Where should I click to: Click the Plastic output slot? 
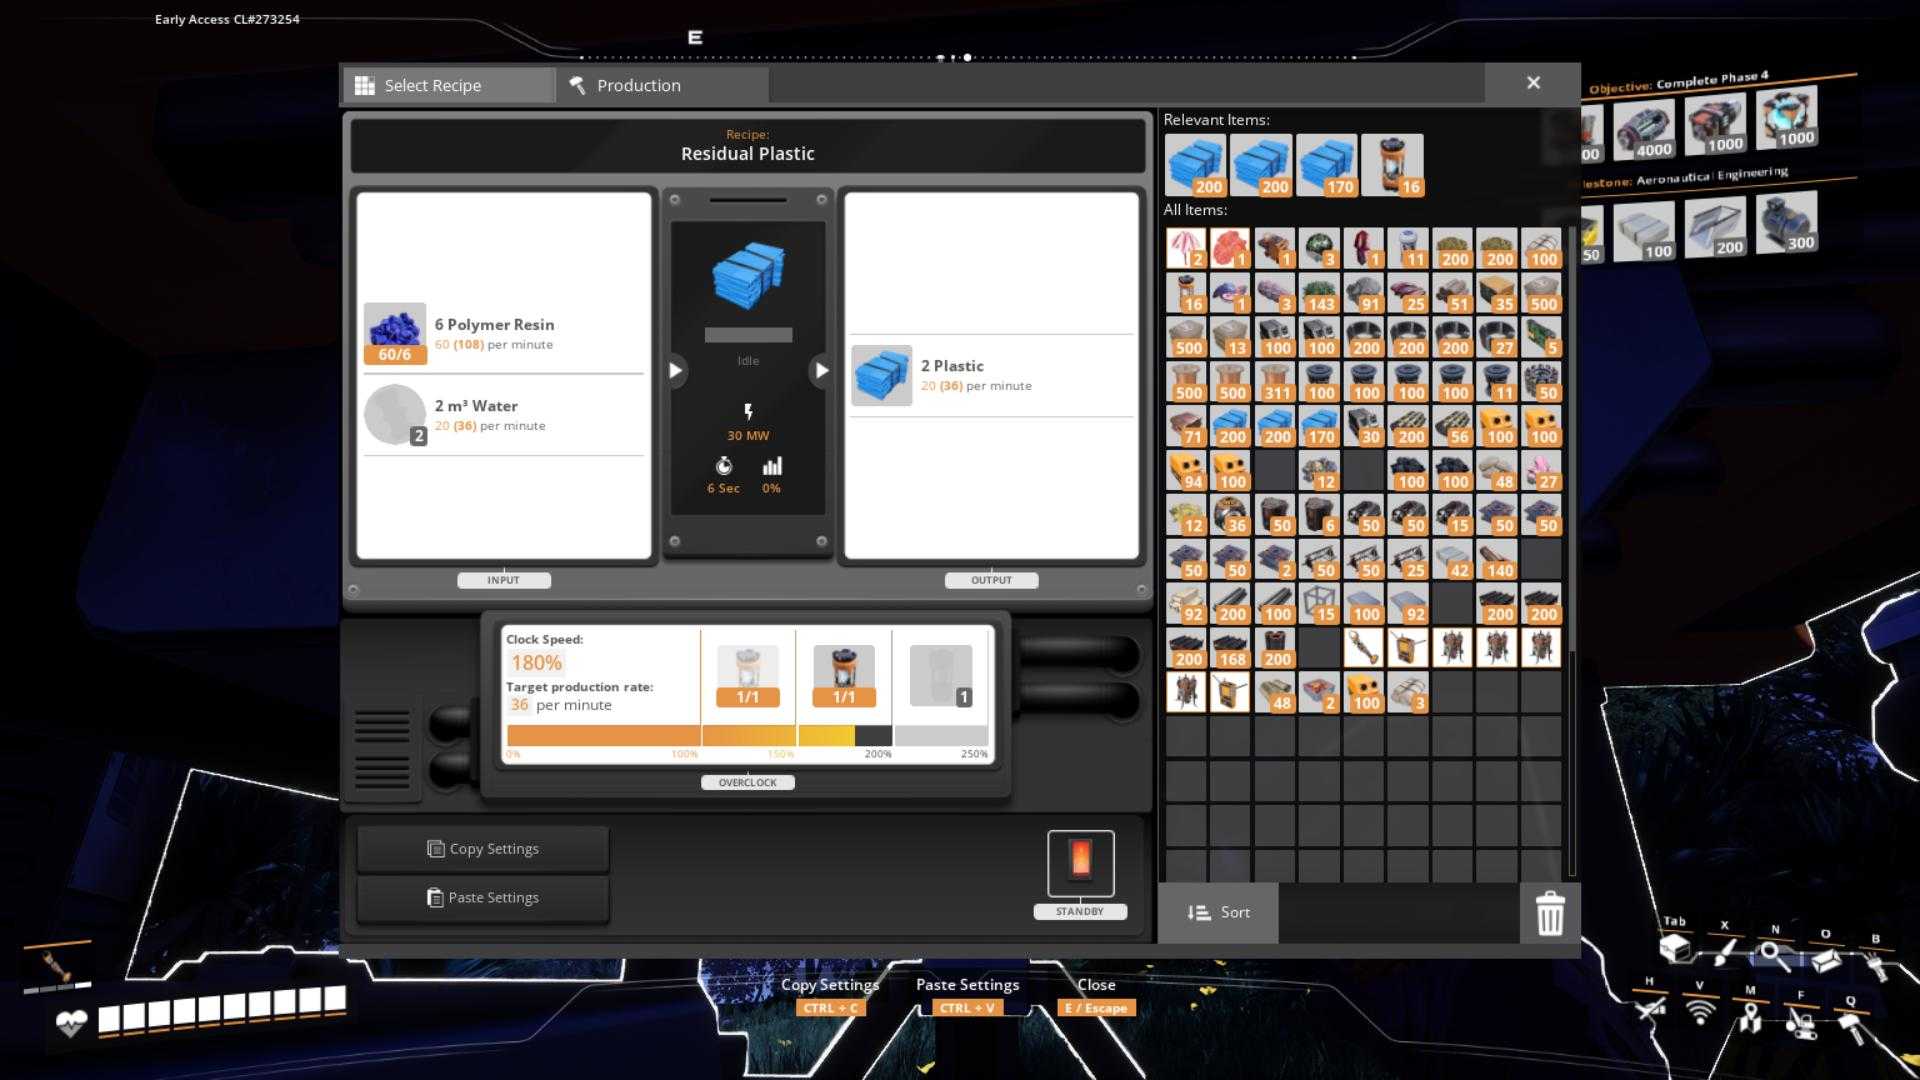point(881,375)
